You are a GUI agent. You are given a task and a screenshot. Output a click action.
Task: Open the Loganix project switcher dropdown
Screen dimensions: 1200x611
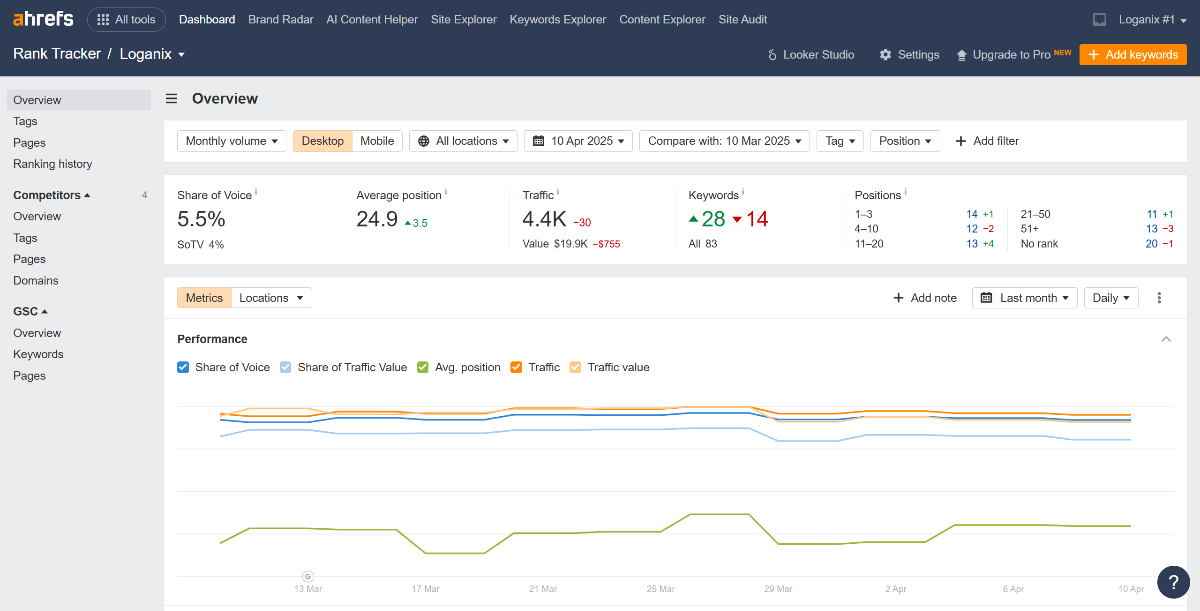pos(151,54)
